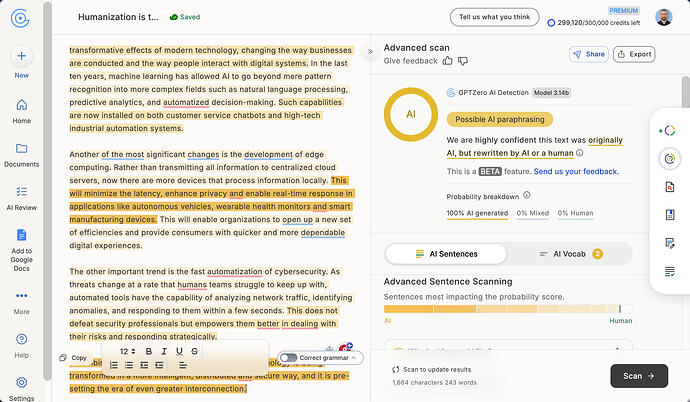
Task: Copy the document text
Action: point(73,358)
